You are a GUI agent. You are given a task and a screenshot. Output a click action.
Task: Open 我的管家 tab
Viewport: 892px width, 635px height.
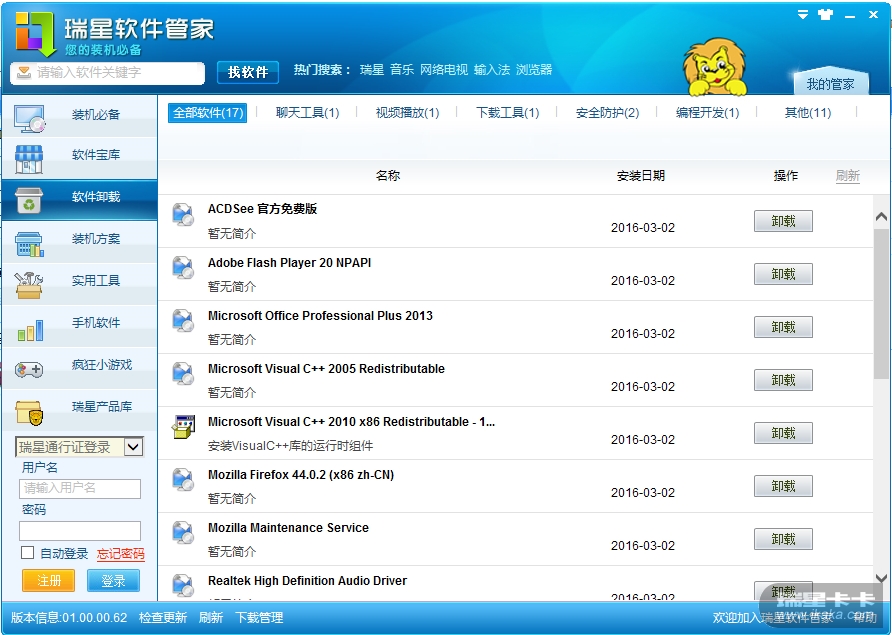click(x=831, y=84)
